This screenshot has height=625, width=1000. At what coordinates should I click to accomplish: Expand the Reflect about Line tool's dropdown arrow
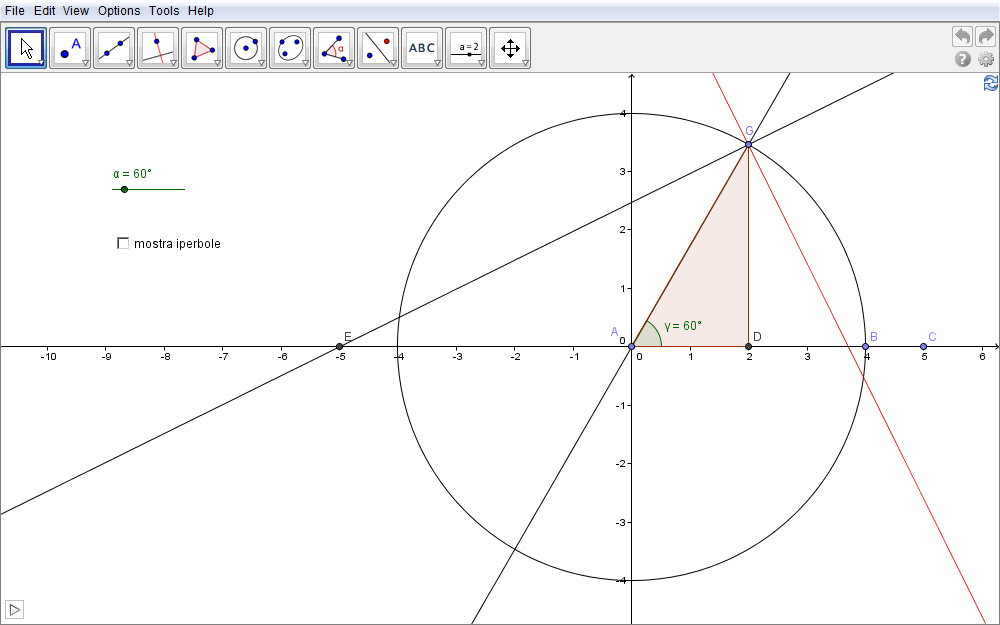[x=393, y=63]
